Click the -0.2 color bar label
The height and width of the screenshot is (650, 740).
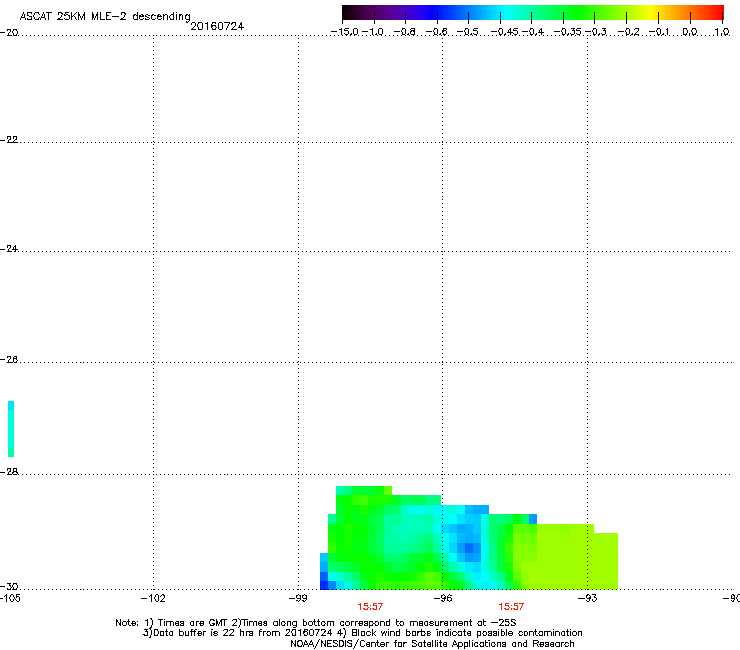(629, 32)
